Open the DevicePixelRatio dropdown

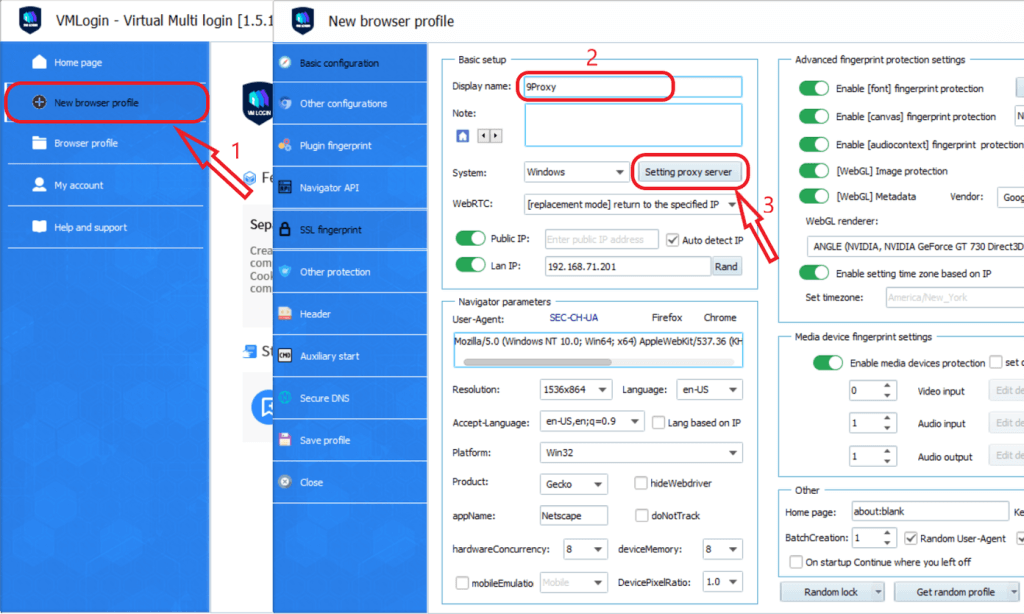click(722, 581)
